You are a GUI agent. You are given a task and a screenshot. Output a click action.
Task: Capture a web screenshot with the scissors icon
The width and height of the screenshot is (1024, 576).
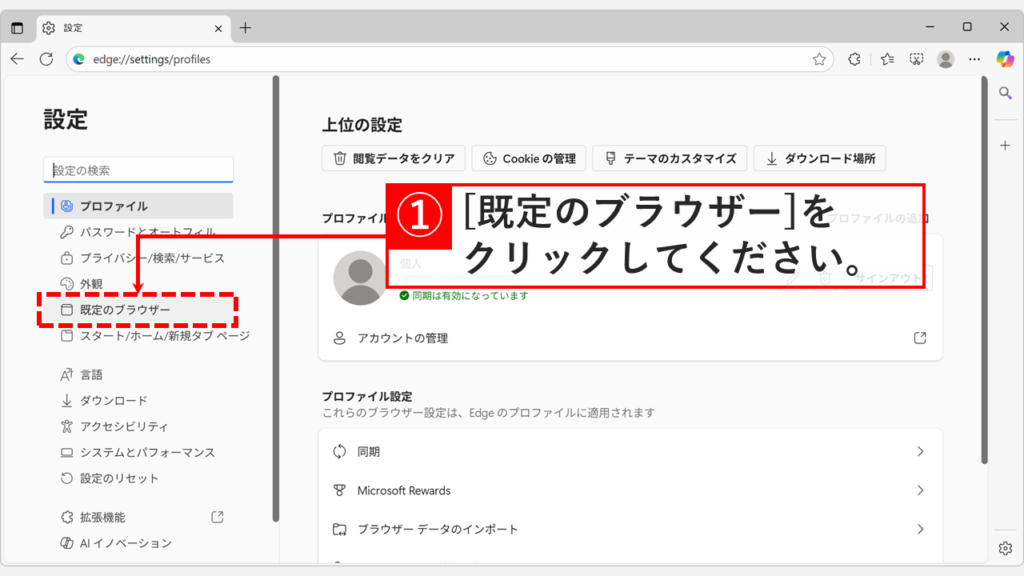coord(915,59)
